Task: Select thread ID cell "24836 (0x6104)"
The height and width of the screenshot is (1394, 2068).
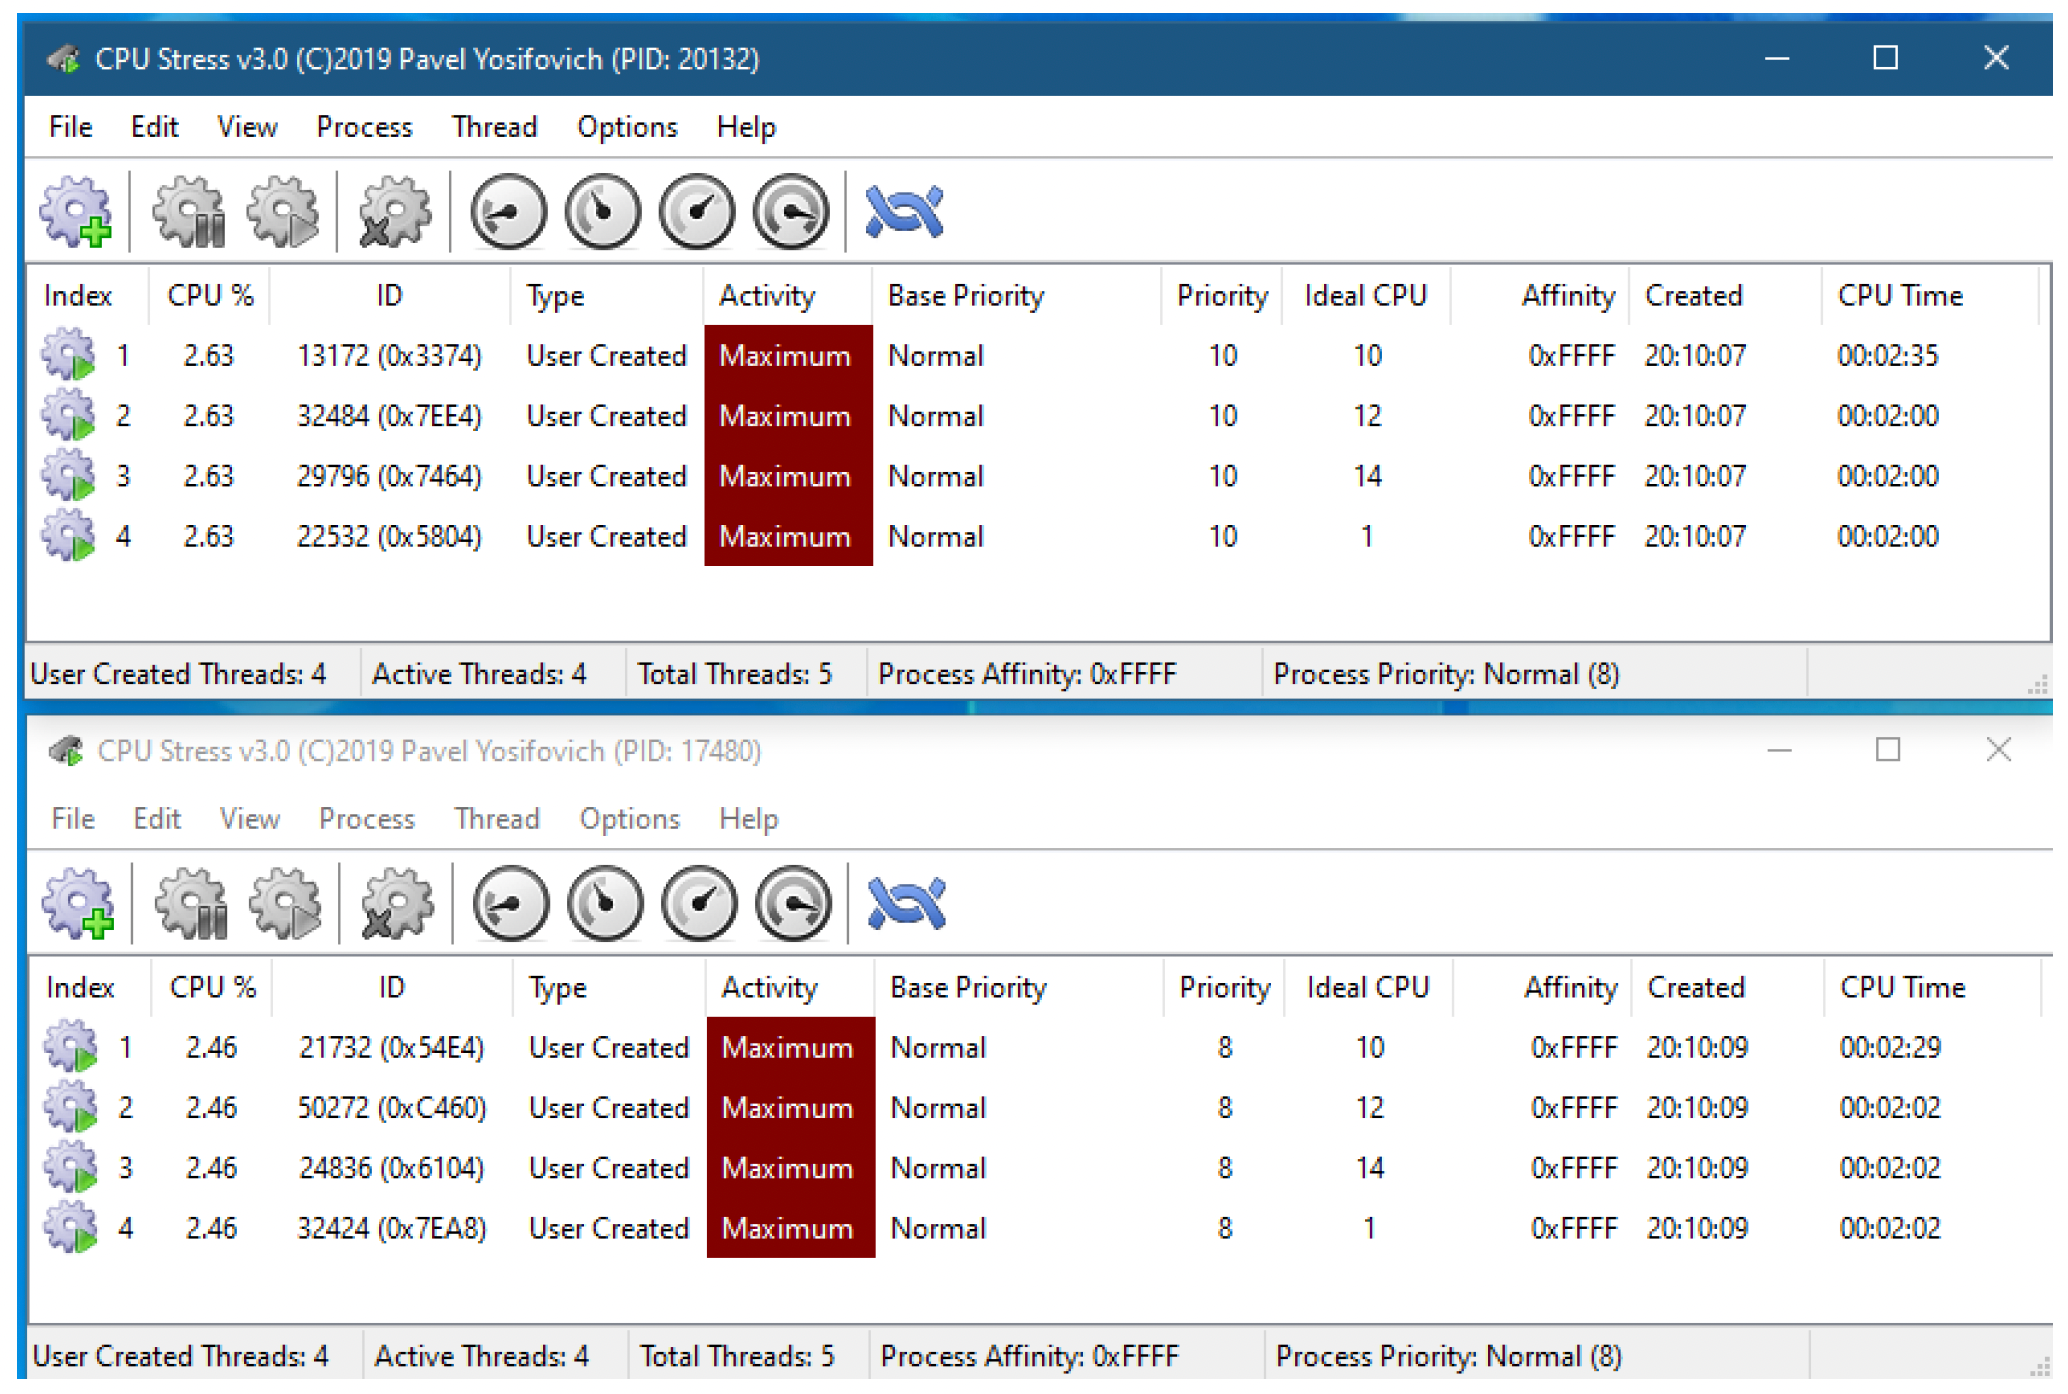Action: coord(391,1168)
